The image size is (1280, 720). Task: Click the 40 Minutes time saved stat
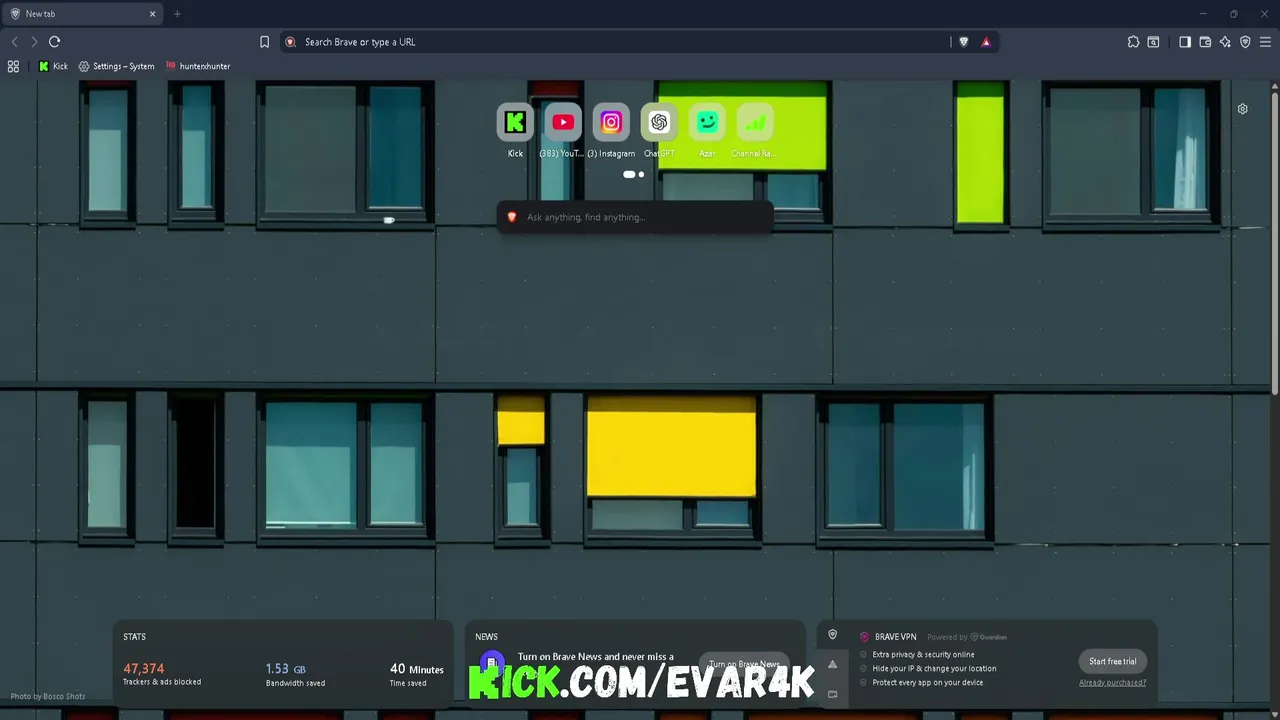pyautogui.click(x=416, y=674)
